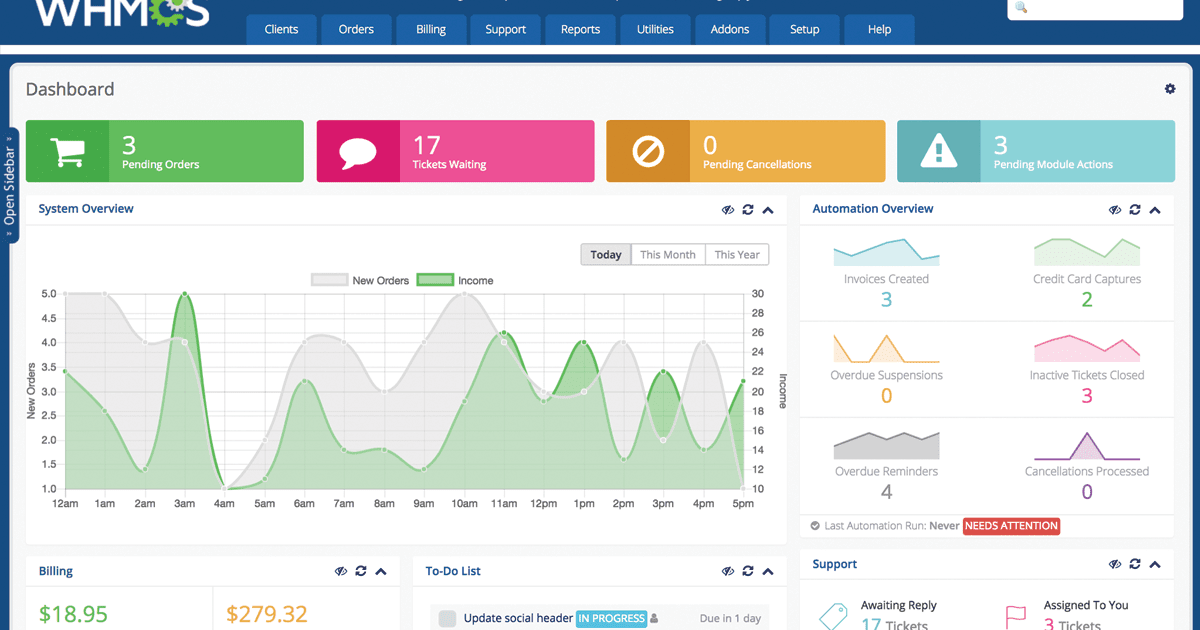Click the Pending Cancellations ban icon

[648, 152]
